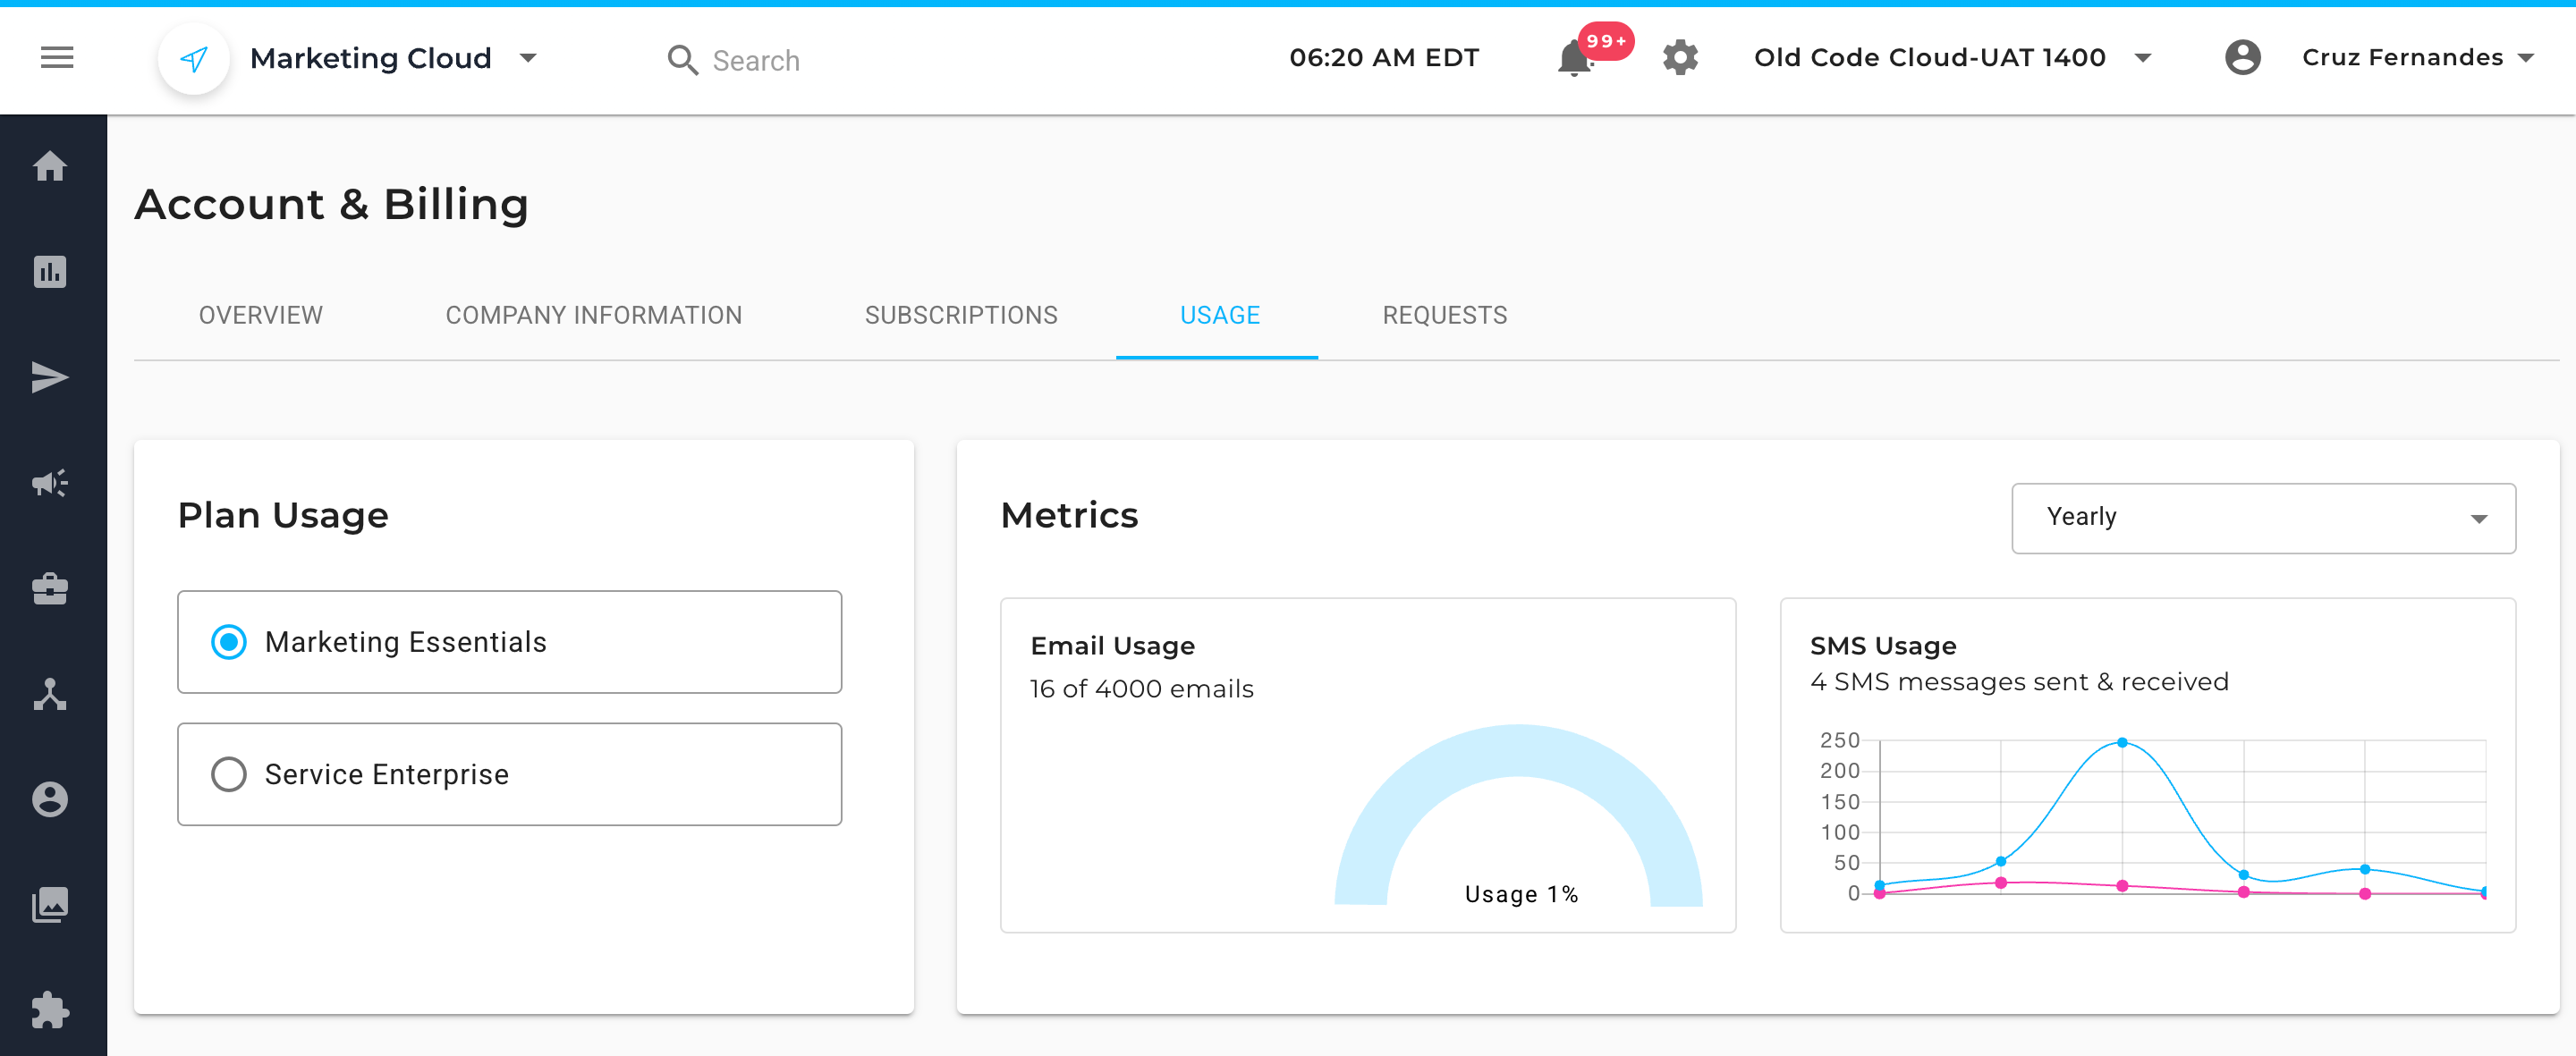Viewport: 2576px width, 1056px height.
Task: Click into the Search field
Action: pos(756,61)
